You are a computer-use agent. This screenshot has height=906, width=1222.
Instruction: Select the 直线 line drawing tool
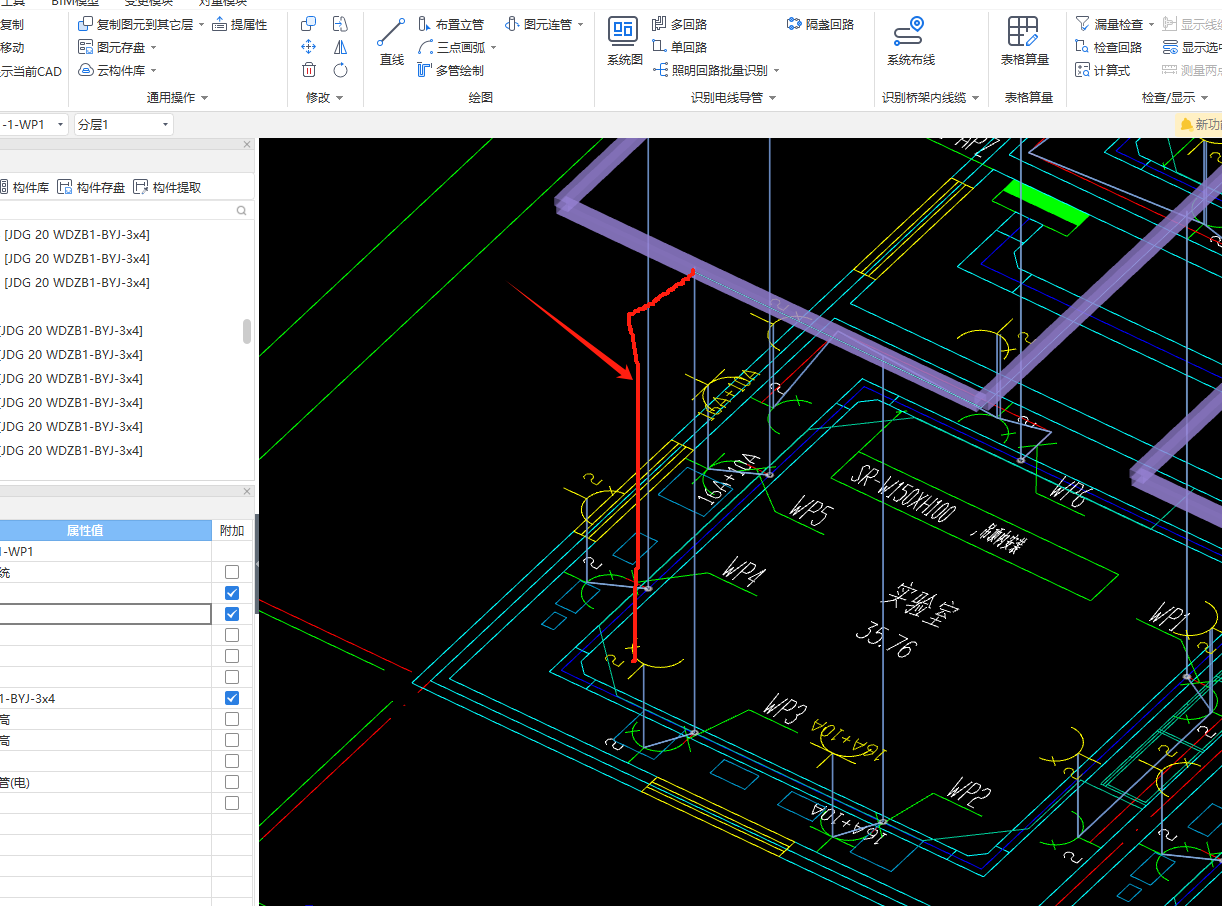click(x=391, y=42)
